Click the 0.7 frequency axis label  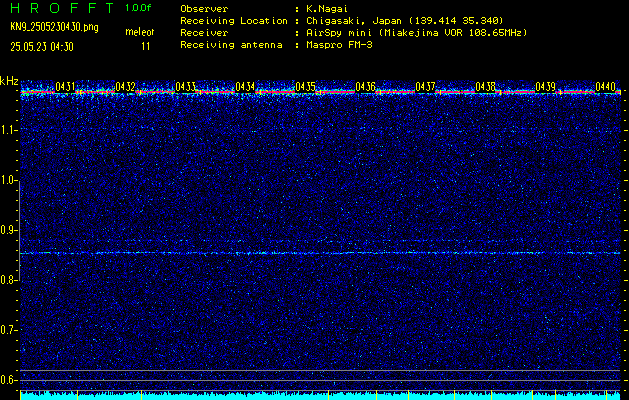pos(9,330)
